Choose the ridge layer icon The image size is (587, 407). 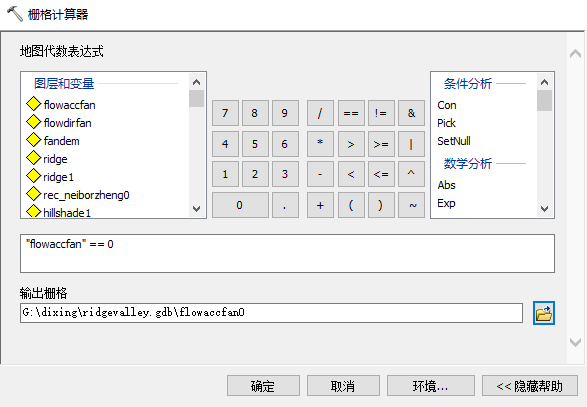pyautogui.click(x=34, y=158)
